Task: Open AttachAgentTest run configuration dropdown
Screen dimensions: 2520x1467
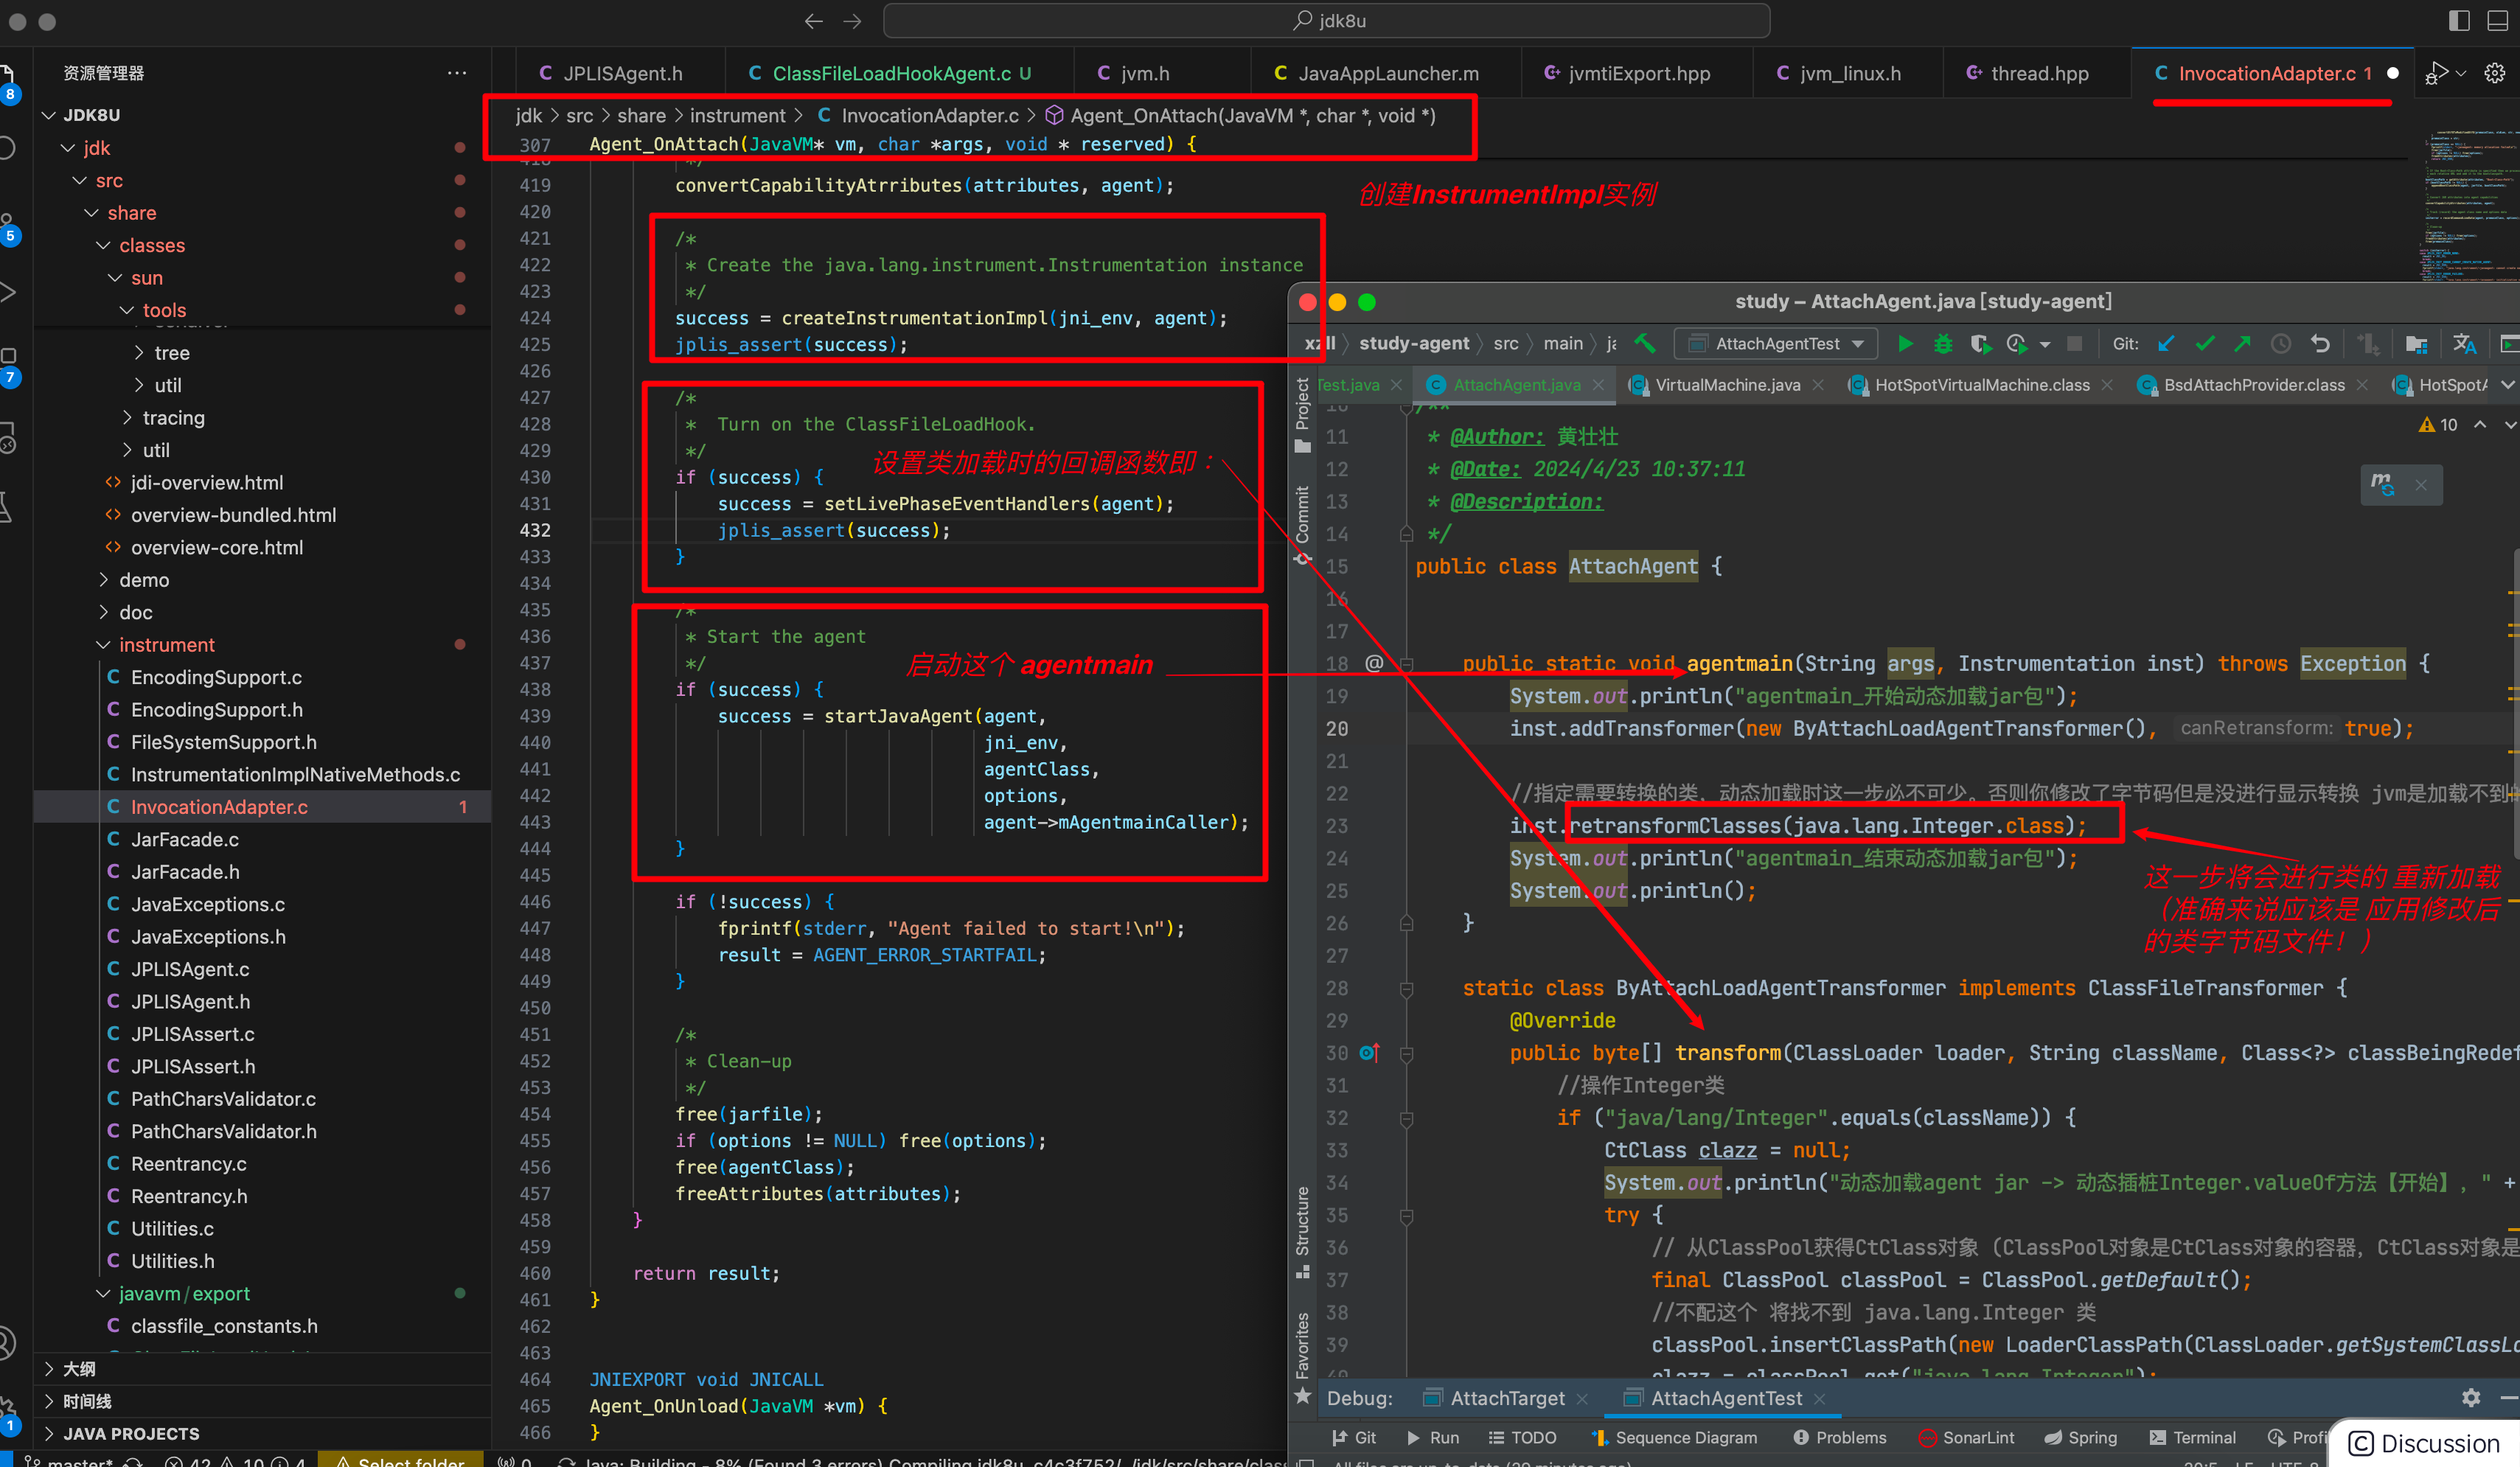Action: pos(1776,344)
